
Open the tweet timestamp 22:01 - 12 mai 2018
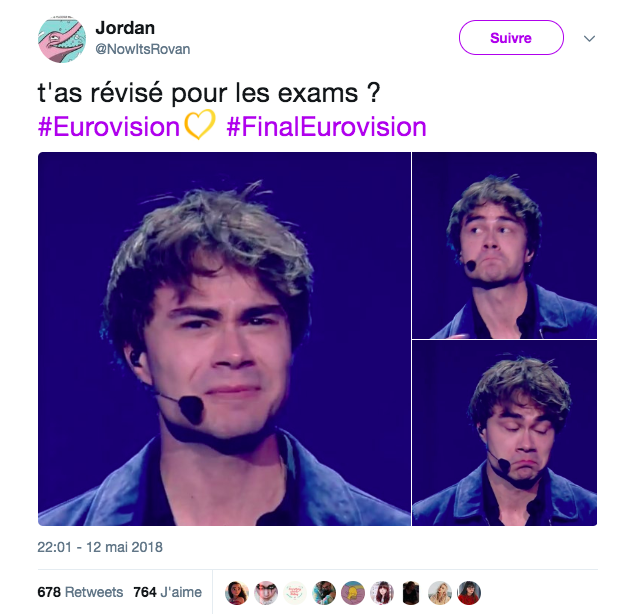coord(100,547)
